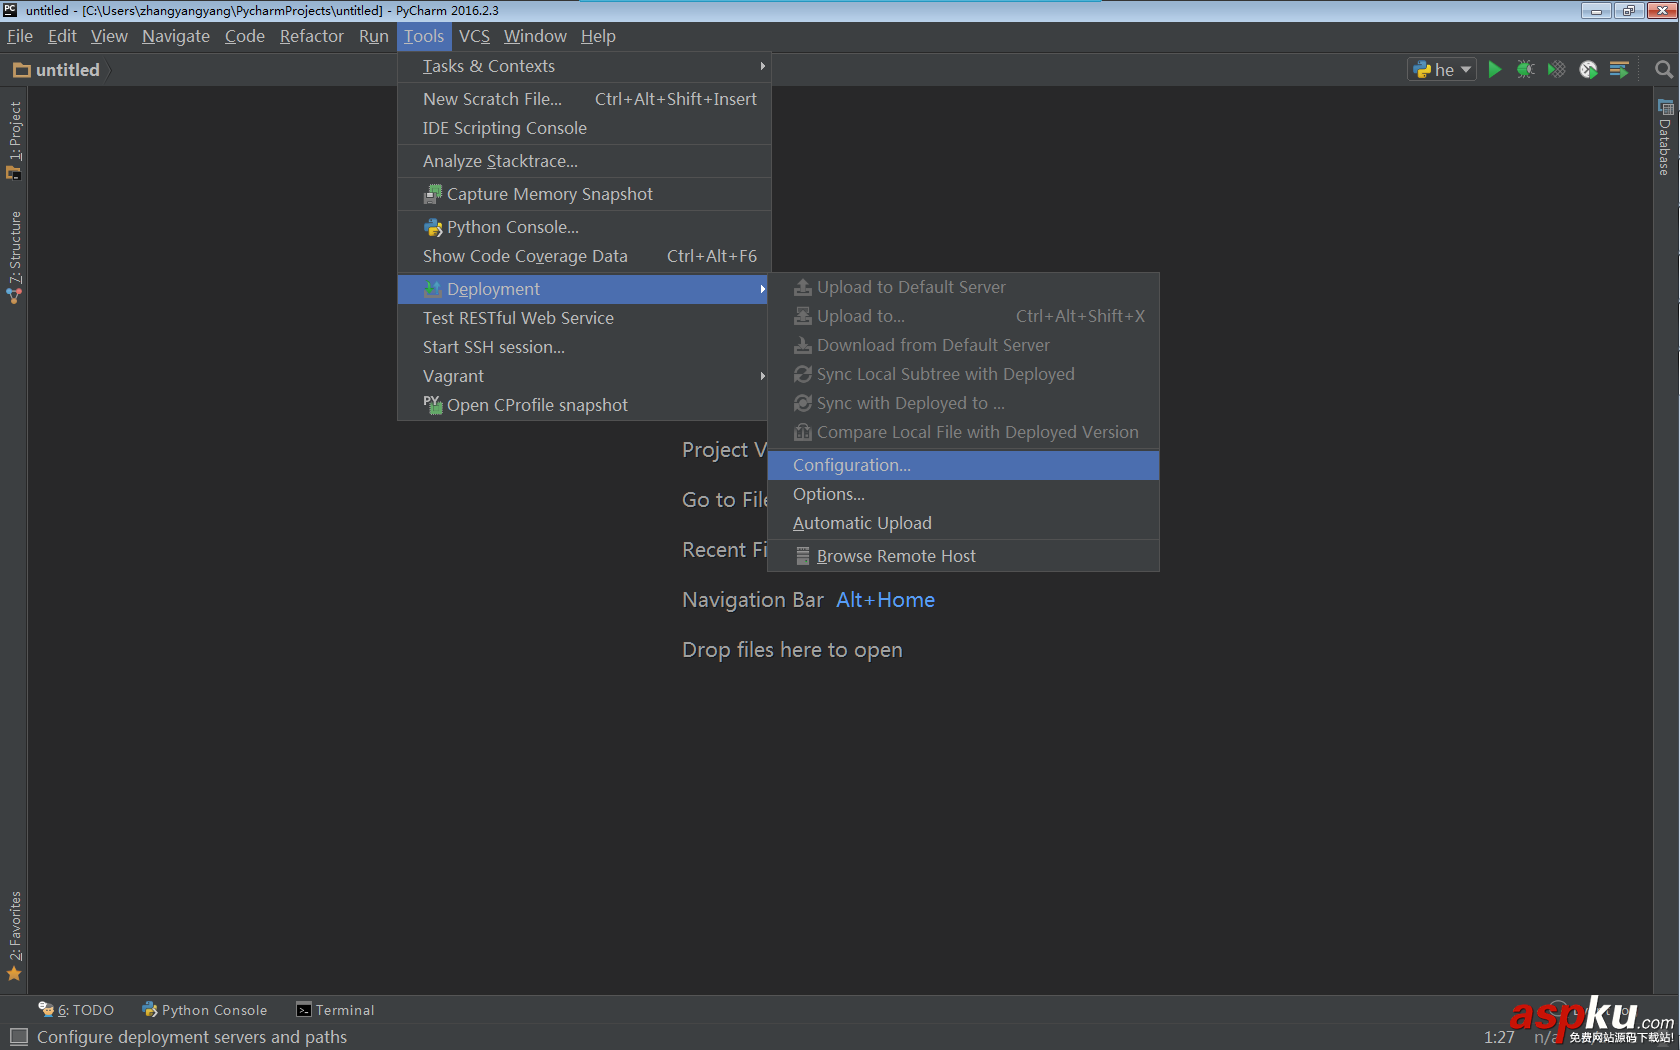The height and width of the screenshot is (1050, 1680).
Task: Open the Help menu
Action: pos(598,36)
